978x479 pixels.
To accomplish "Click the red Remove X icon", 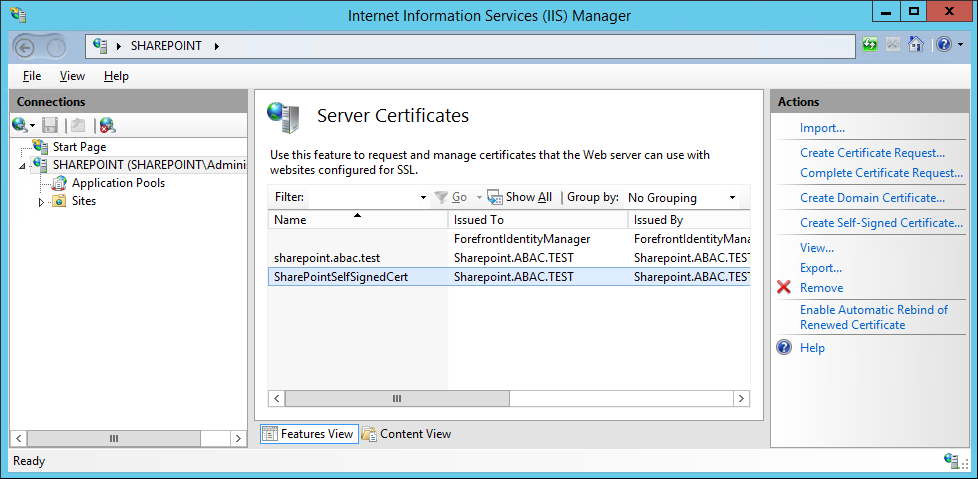I will [784, 288].
